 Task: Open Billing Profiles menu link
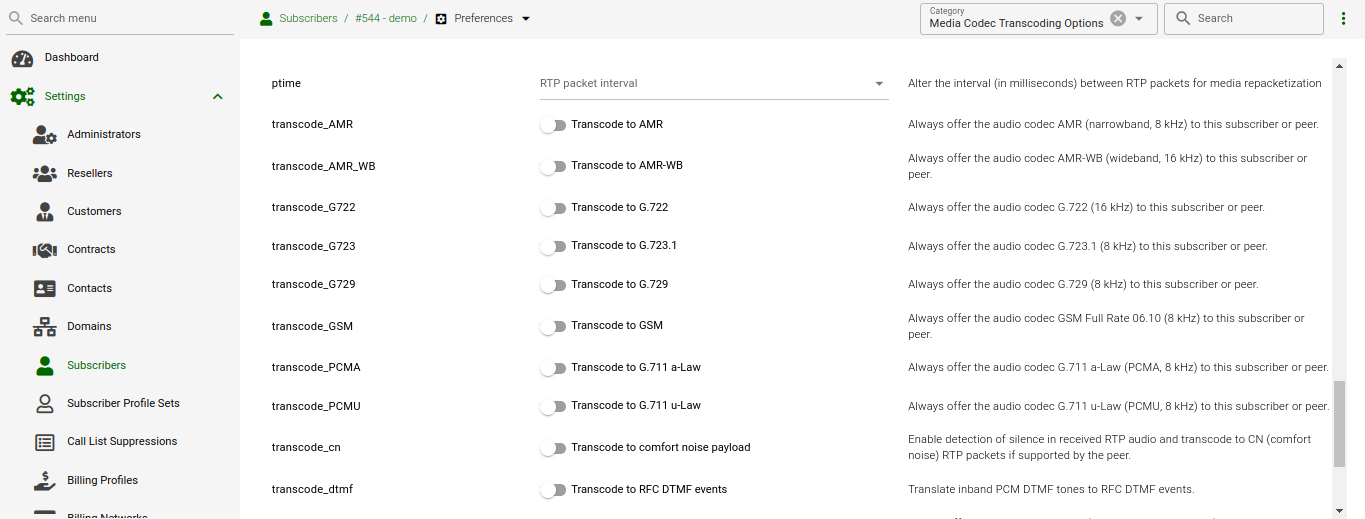point(102,481)
